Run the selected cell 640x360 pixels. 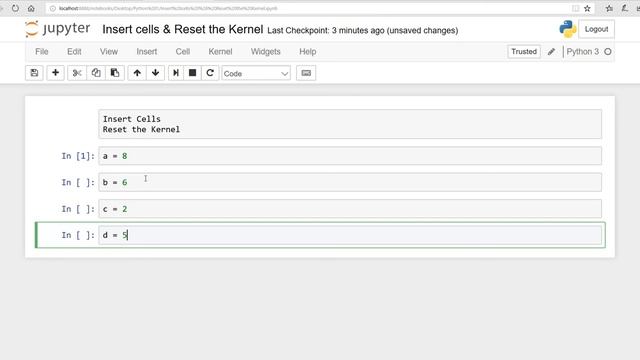[x=176, y=73]
